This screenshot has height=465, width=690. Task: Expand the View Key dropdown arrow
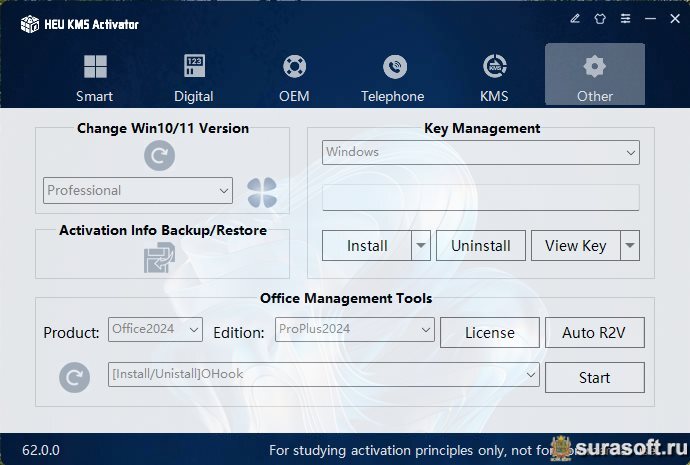click(630, 245)
